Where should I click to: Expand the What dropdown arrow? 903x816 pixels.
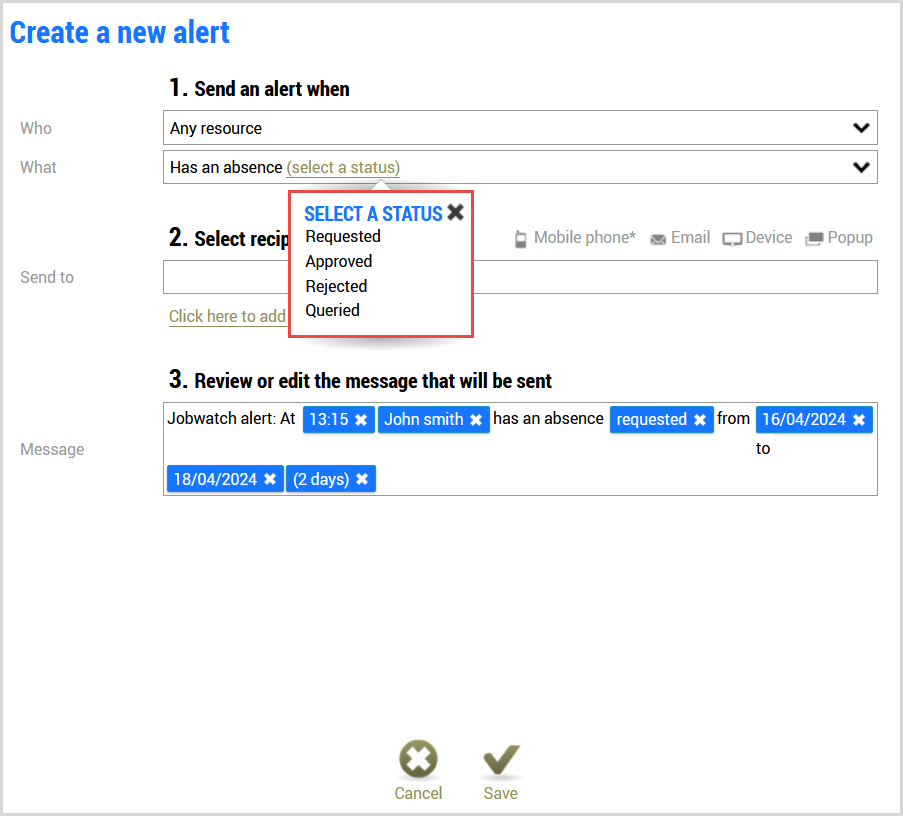click(x=861, y=167)
